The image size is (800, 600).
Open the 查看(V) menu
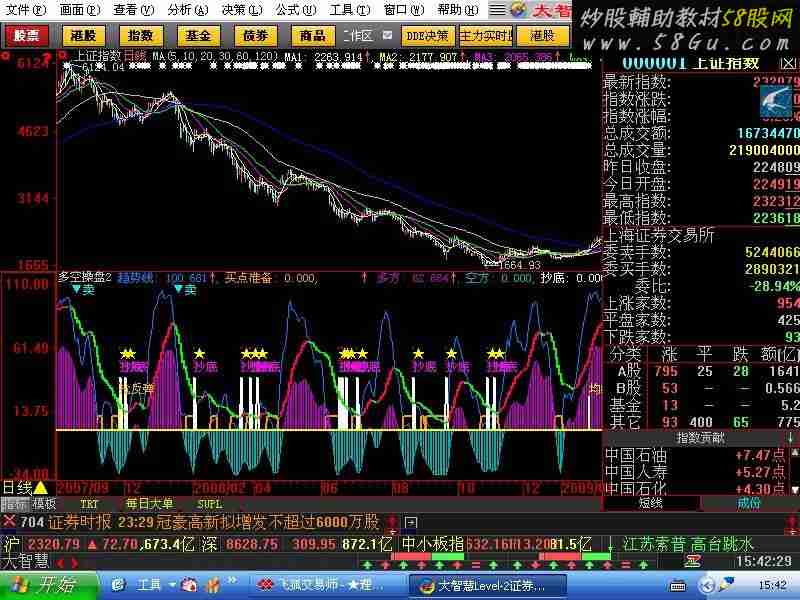pyautogui.click(x=133, y=10)
